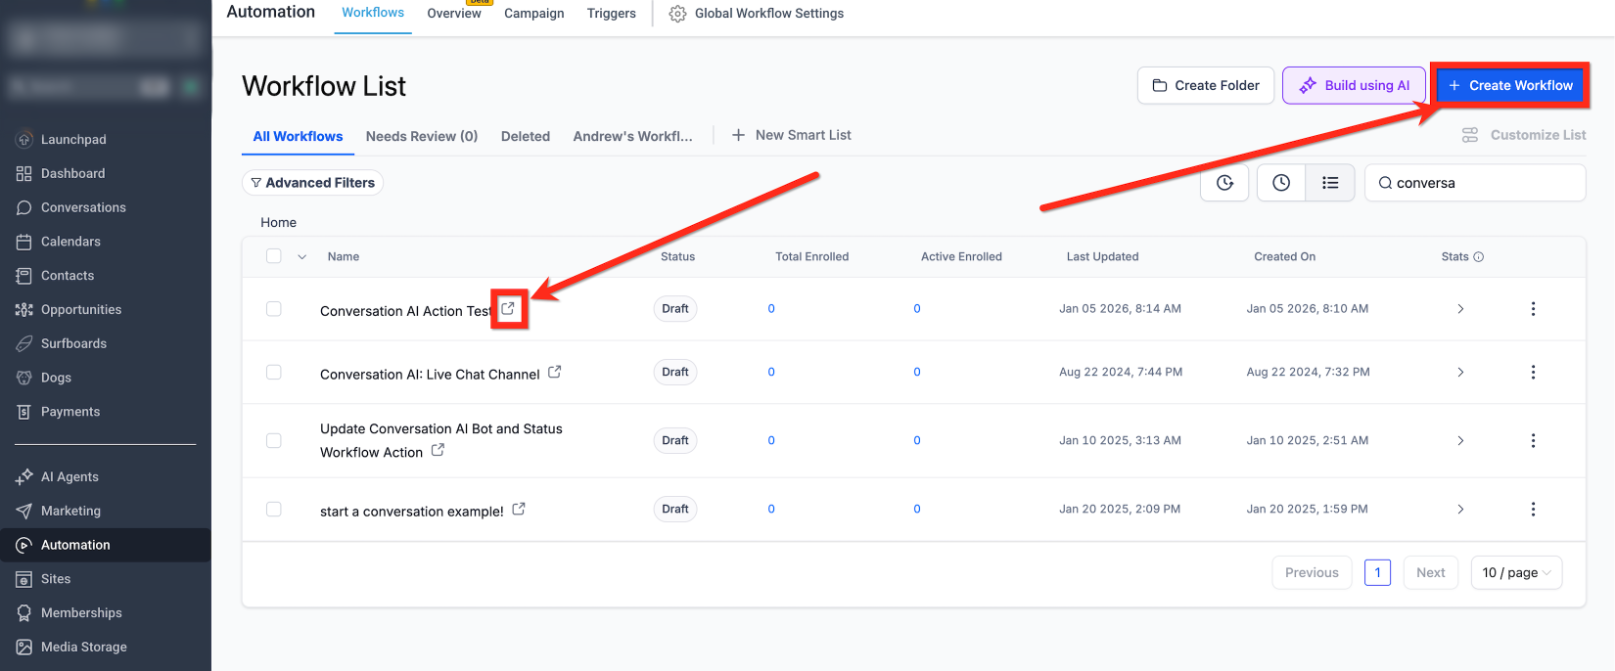Expand stats for Conversation AI Action Test
The width and height of the screenshot is (1615, 671).
pos(1461,309)
